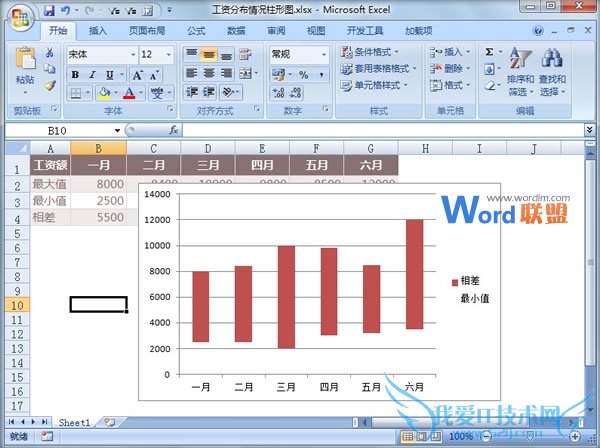
Task: Open Quick Access Toolbar customize arrow
Action: click(169, 10)
